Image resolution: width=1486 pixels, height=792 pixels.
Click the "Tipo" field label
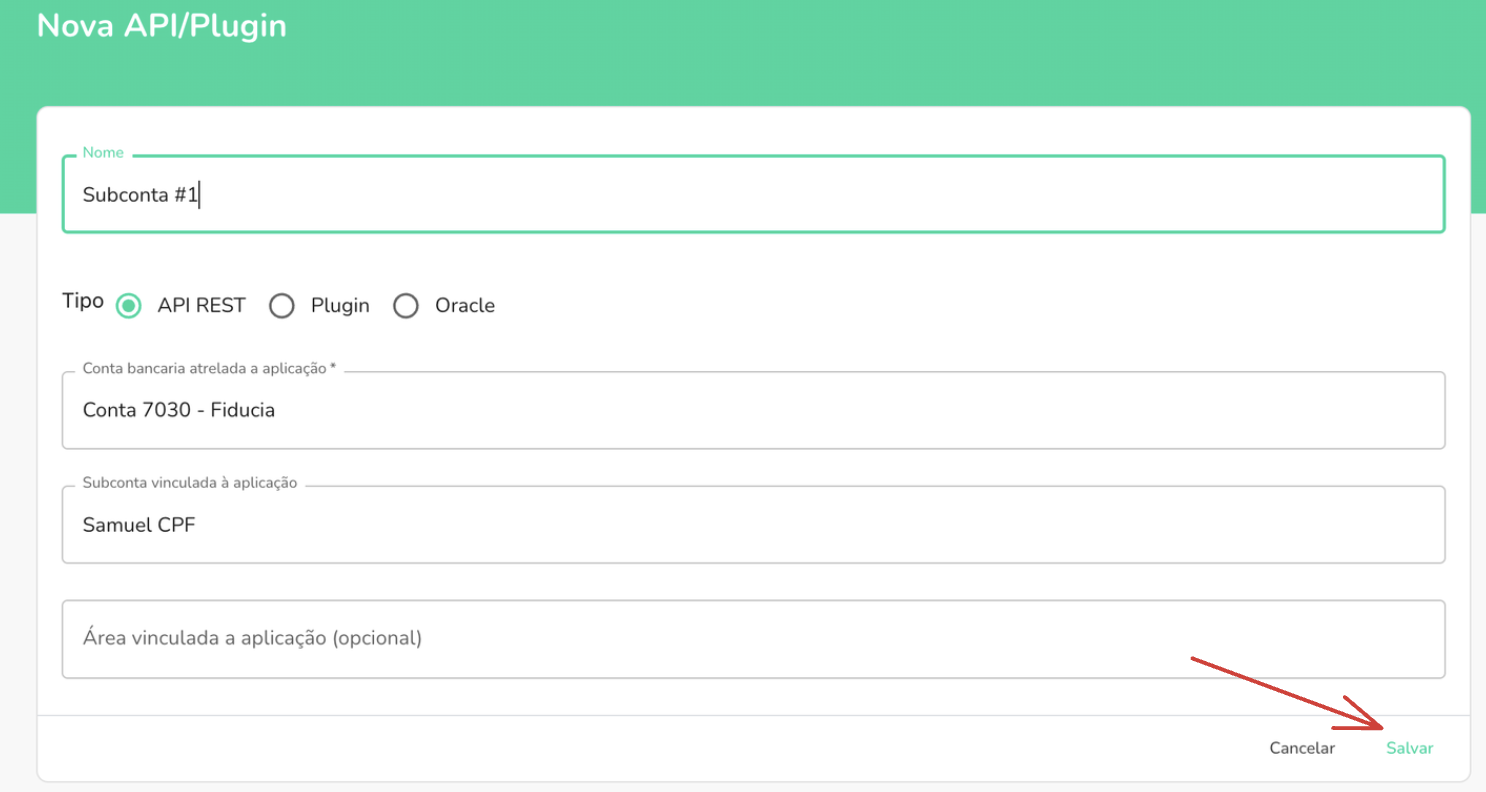tap(83, 301)
